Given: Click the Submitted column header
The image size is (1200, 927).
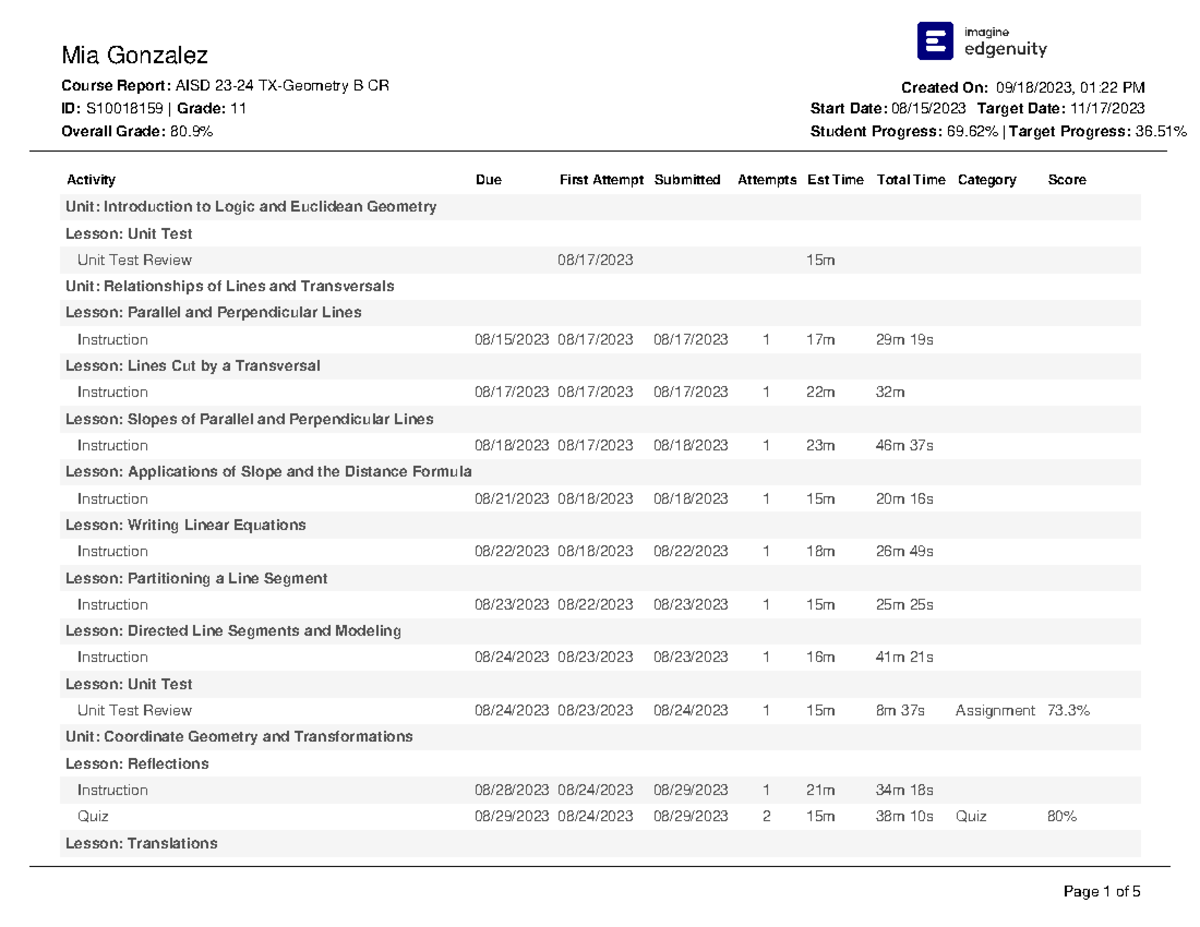Looking at the screenshot, I should [x=687, y=180].
